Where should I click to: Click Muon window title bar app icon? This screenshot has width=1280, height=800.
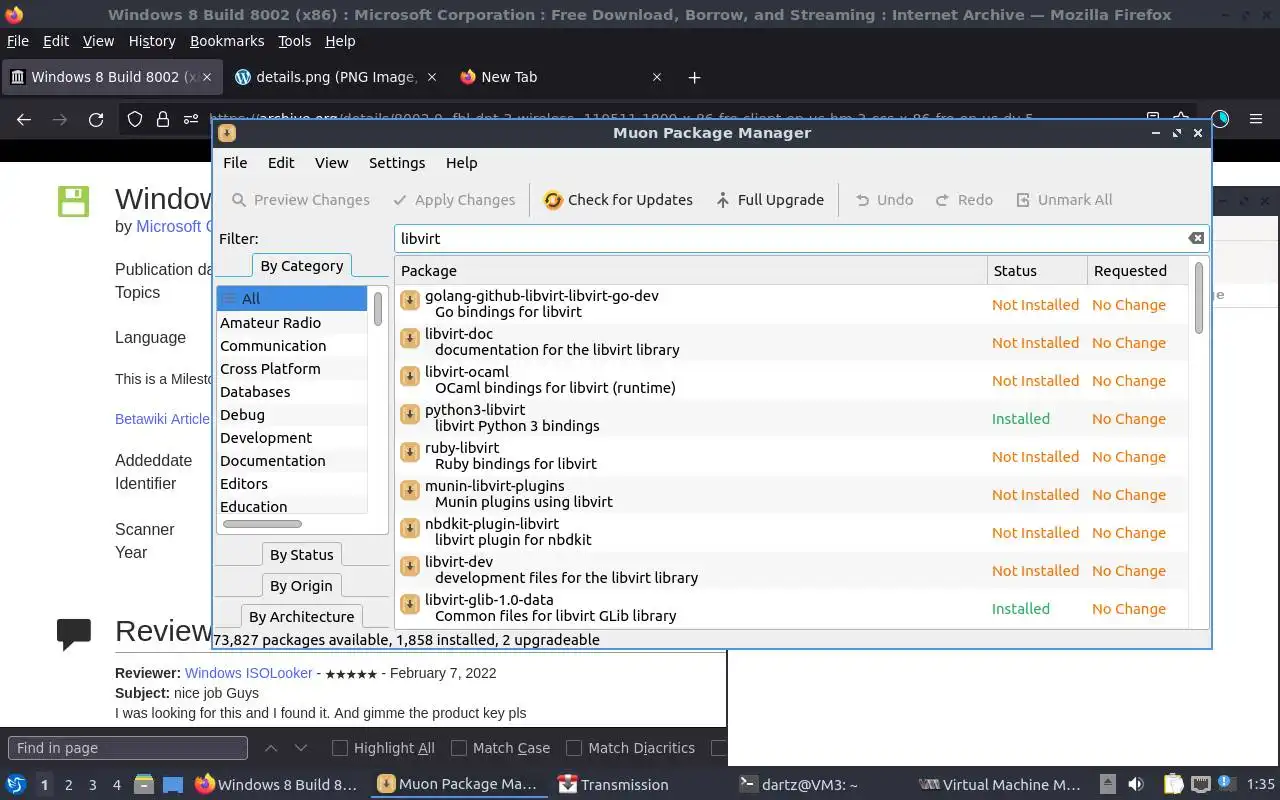pos(227,133)
